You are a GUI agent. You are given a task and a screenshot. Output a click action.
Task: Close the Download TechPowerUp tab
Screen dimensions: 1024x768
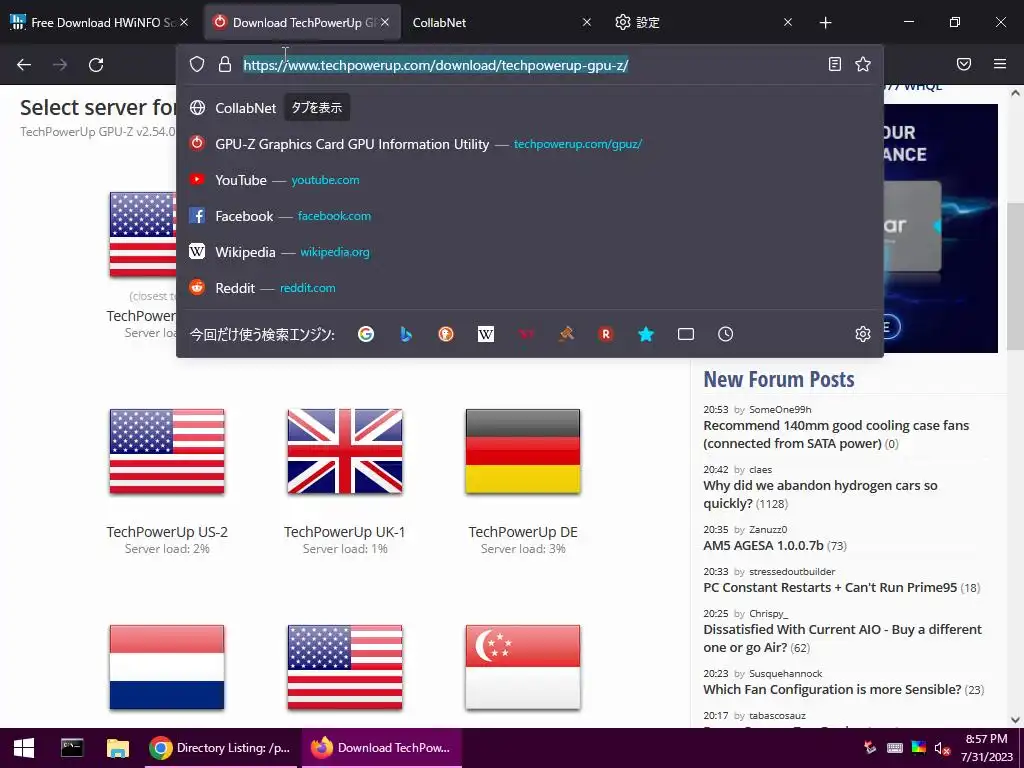(x=385, y=22)
